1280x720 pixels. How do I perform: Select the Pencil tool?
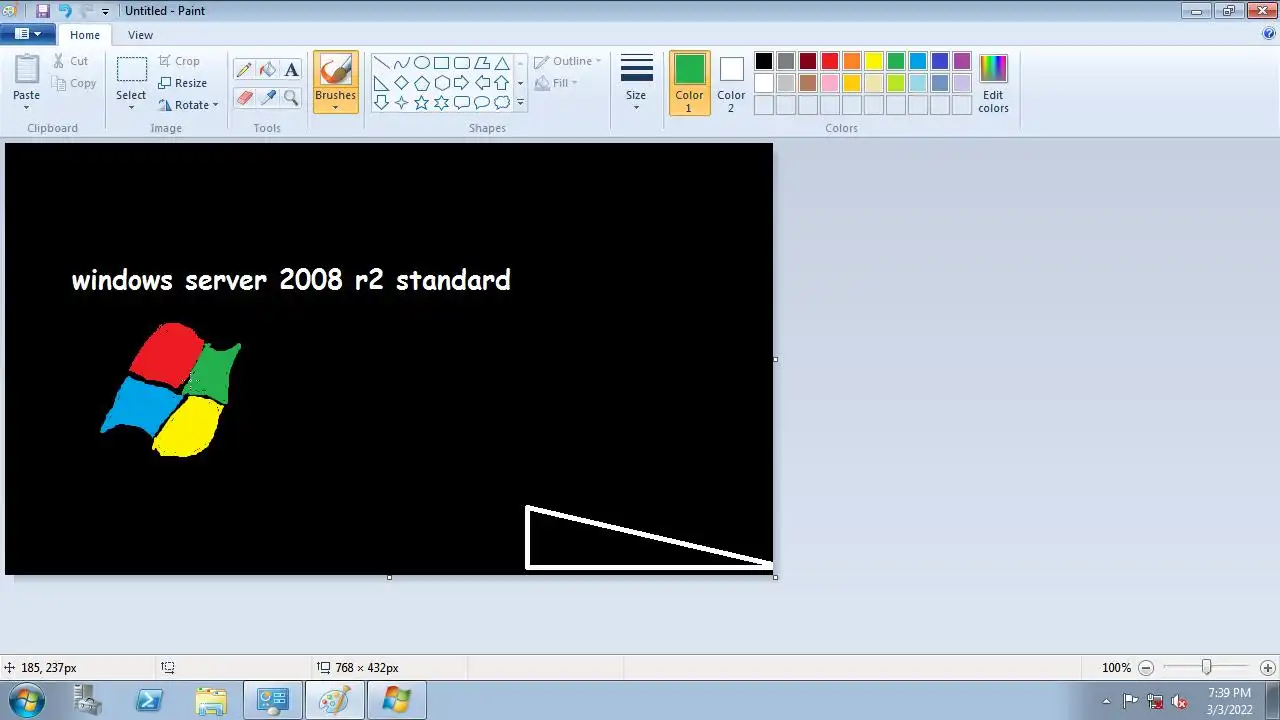[244, 70]
